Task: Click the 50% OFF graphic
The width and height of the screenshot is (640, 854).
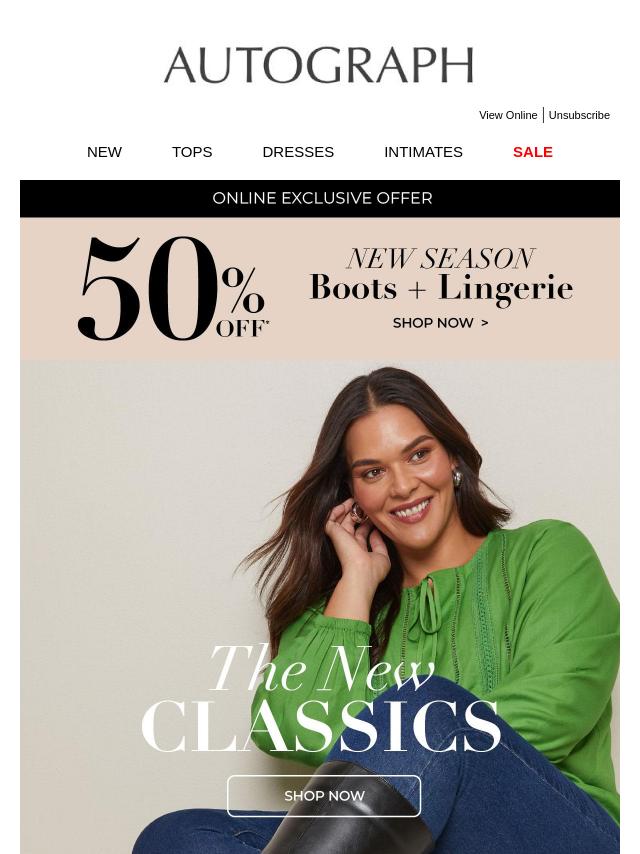Action: point(173,289)
